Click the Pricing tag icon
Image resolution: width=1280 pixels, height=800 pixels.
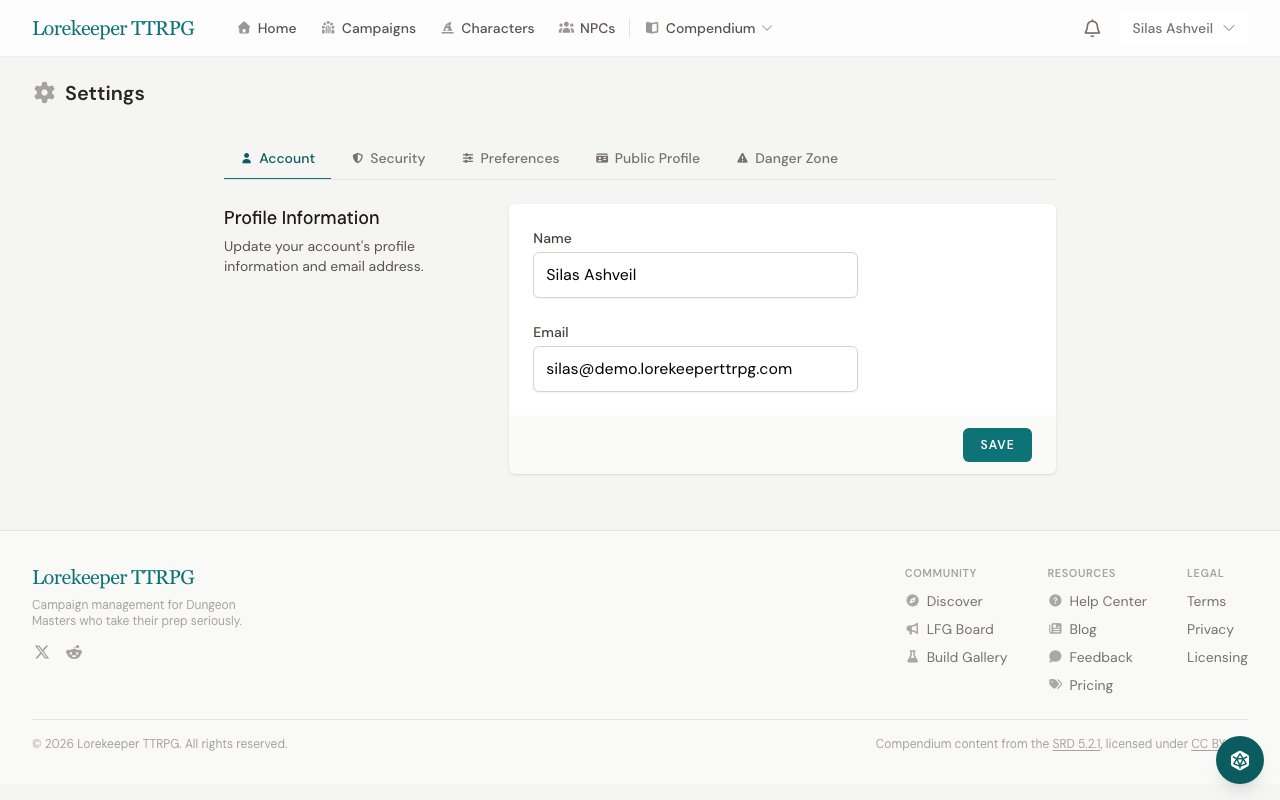click(x=1054, y=684)
